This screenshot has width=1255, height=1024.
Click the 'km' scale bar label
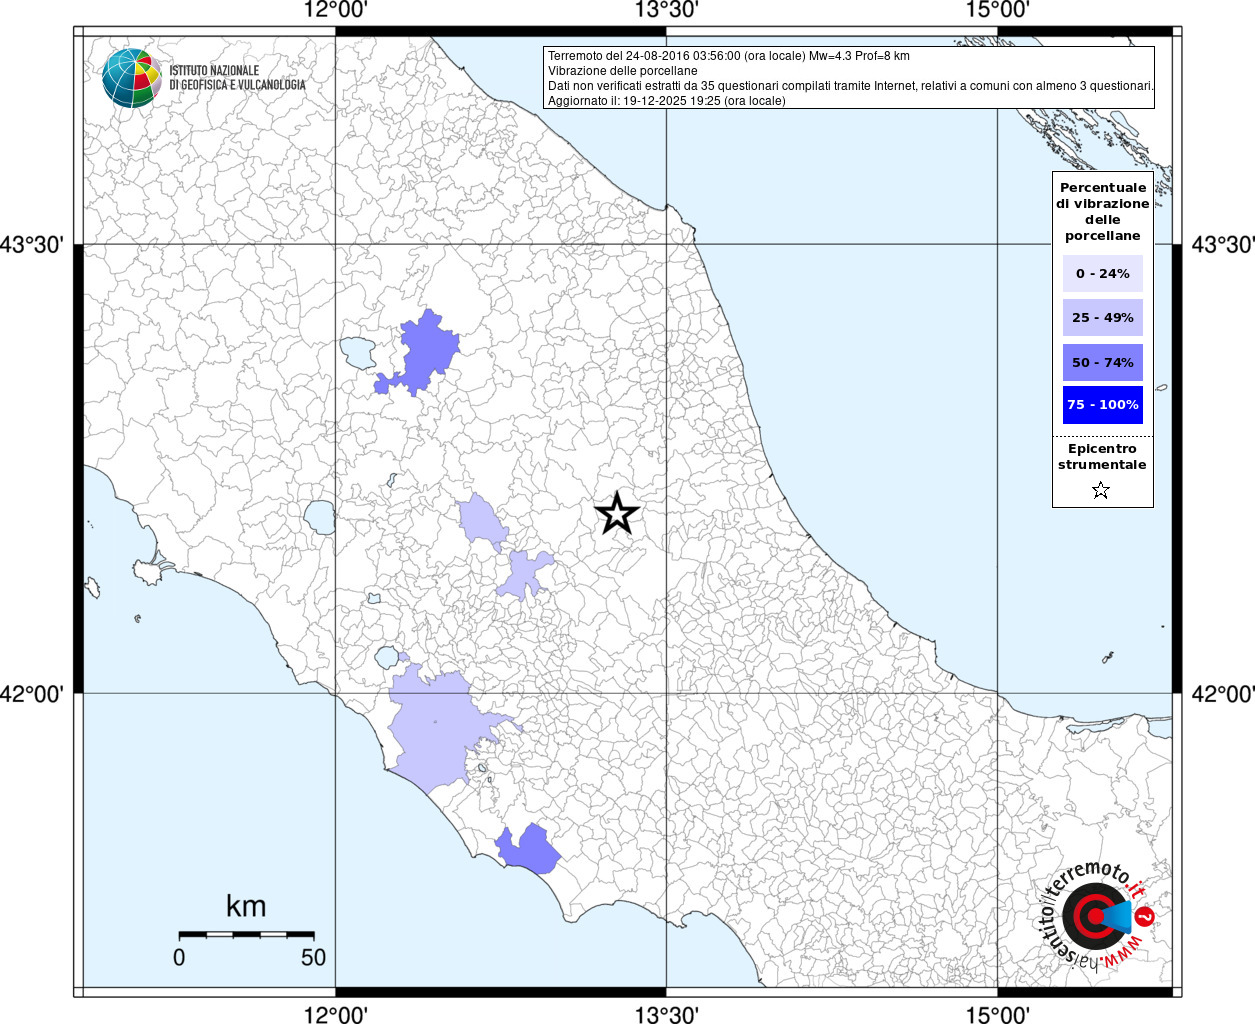(x=246, y=906)
